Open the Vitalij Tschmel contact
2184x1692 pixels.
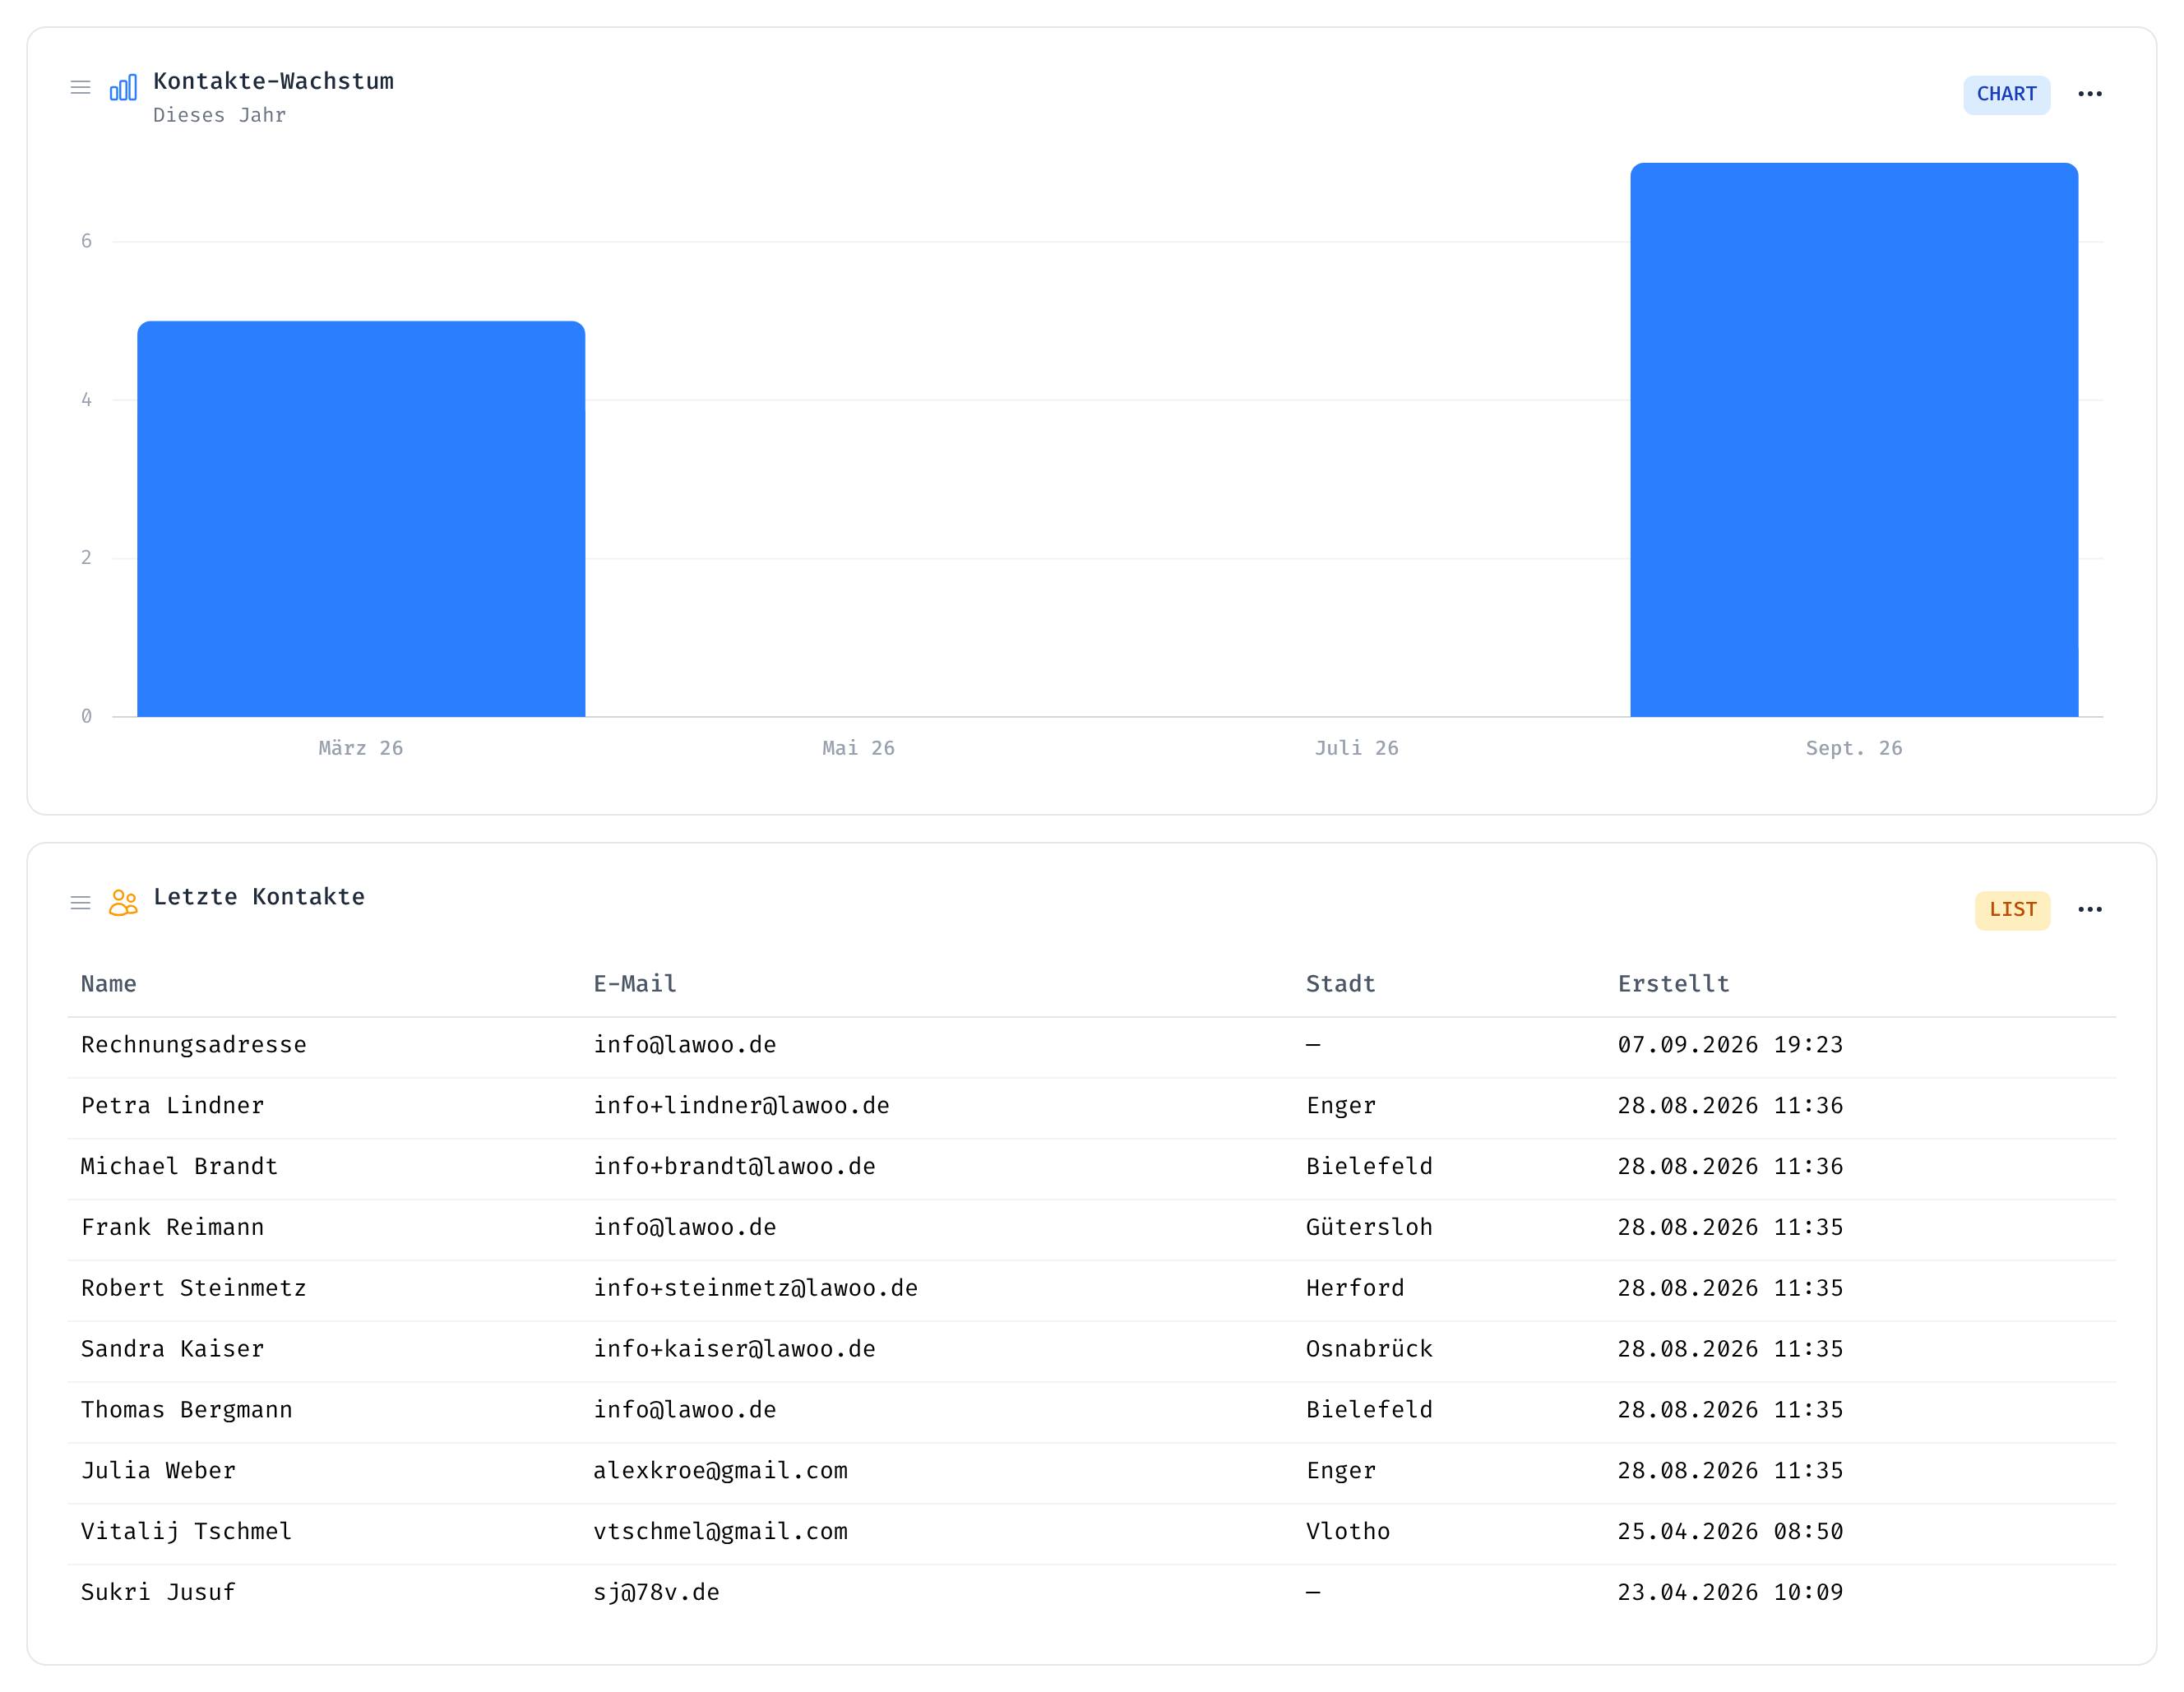pos(186,1532)
